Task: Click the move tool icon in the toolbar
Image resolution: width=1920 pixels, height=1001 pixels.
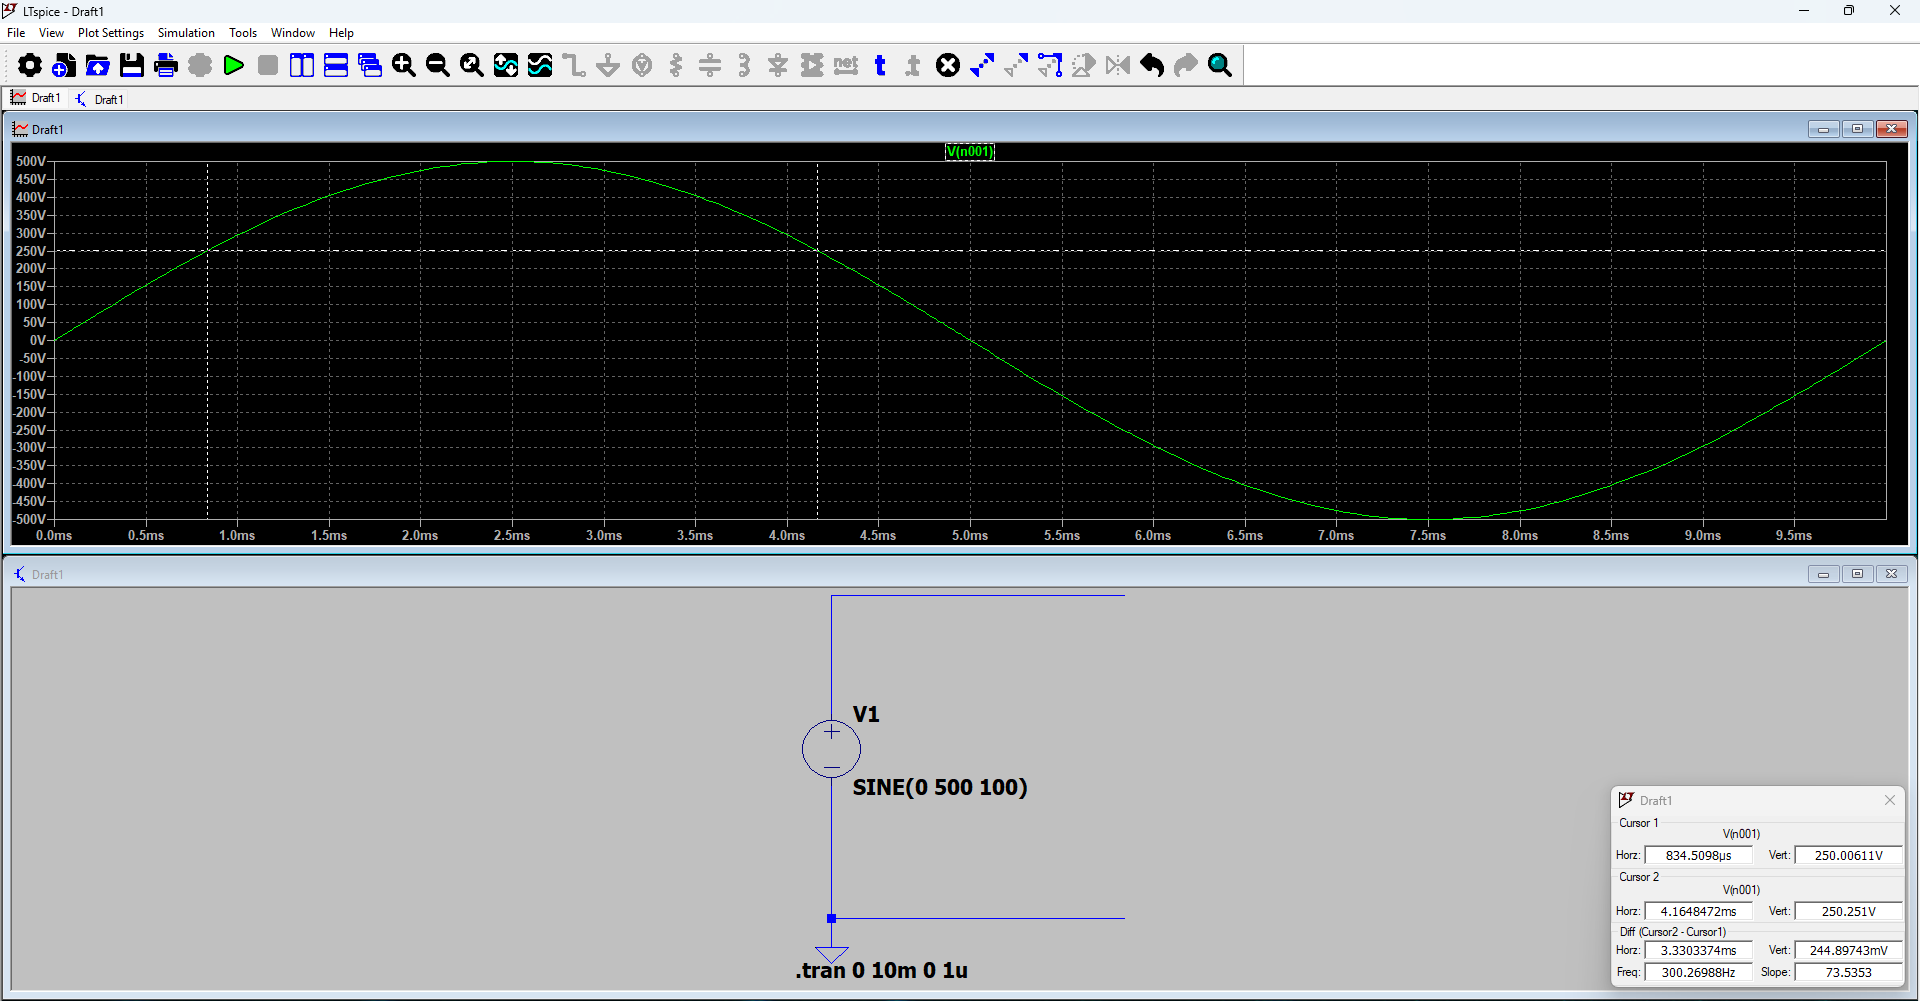Action: 1016,66
